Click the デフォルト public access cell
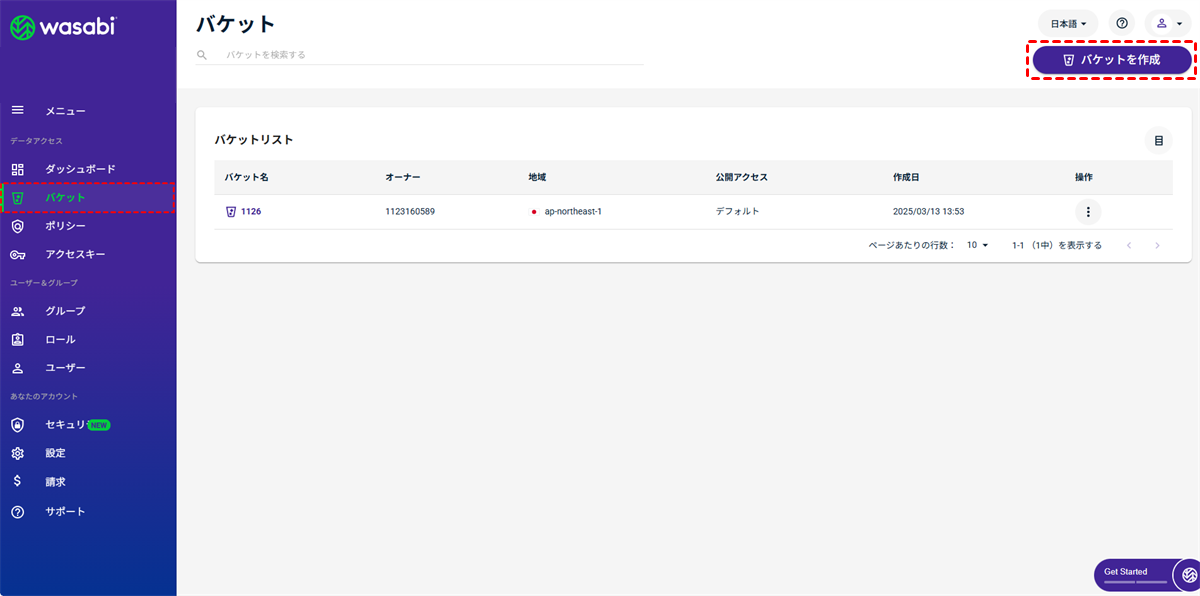 coord(738,212)
